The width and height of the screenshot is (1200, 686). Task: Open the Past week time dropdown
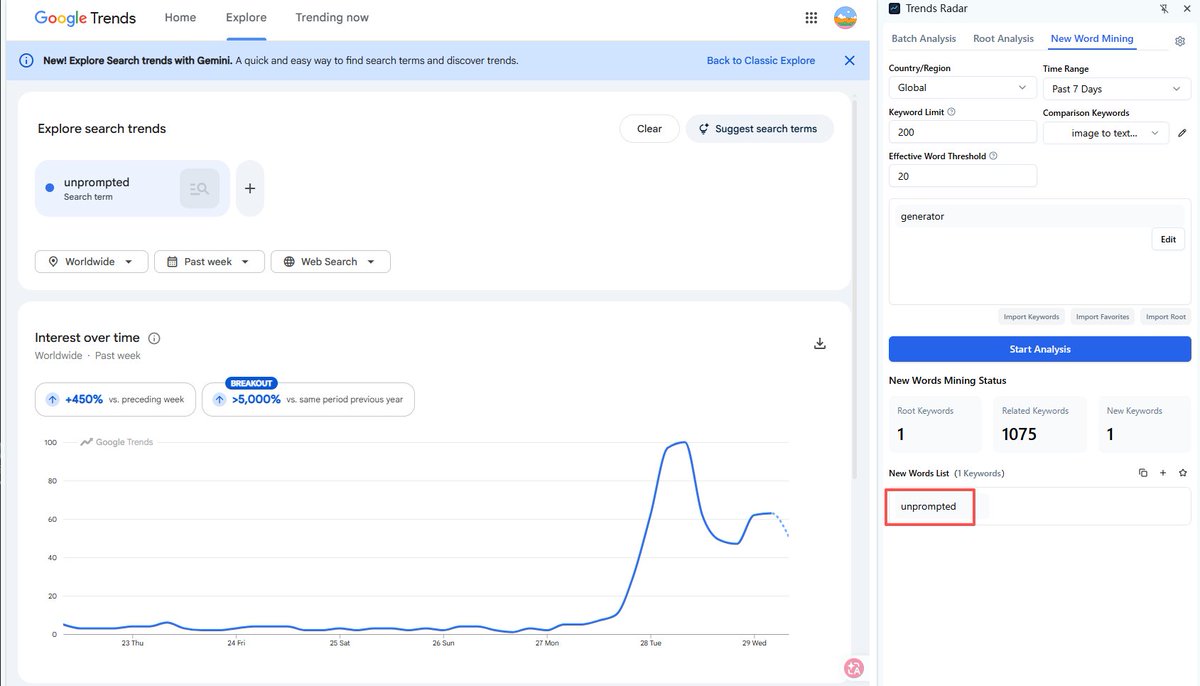209,261
